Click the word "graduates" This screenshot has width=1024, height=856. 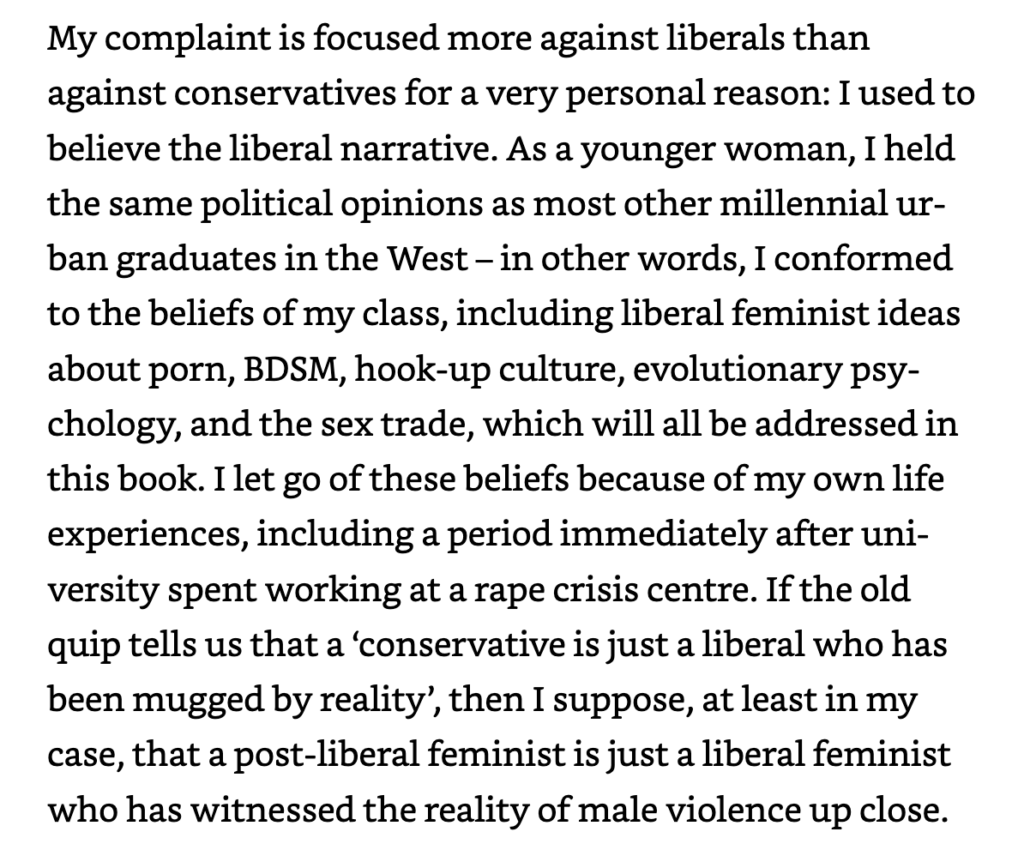point(197,261)
